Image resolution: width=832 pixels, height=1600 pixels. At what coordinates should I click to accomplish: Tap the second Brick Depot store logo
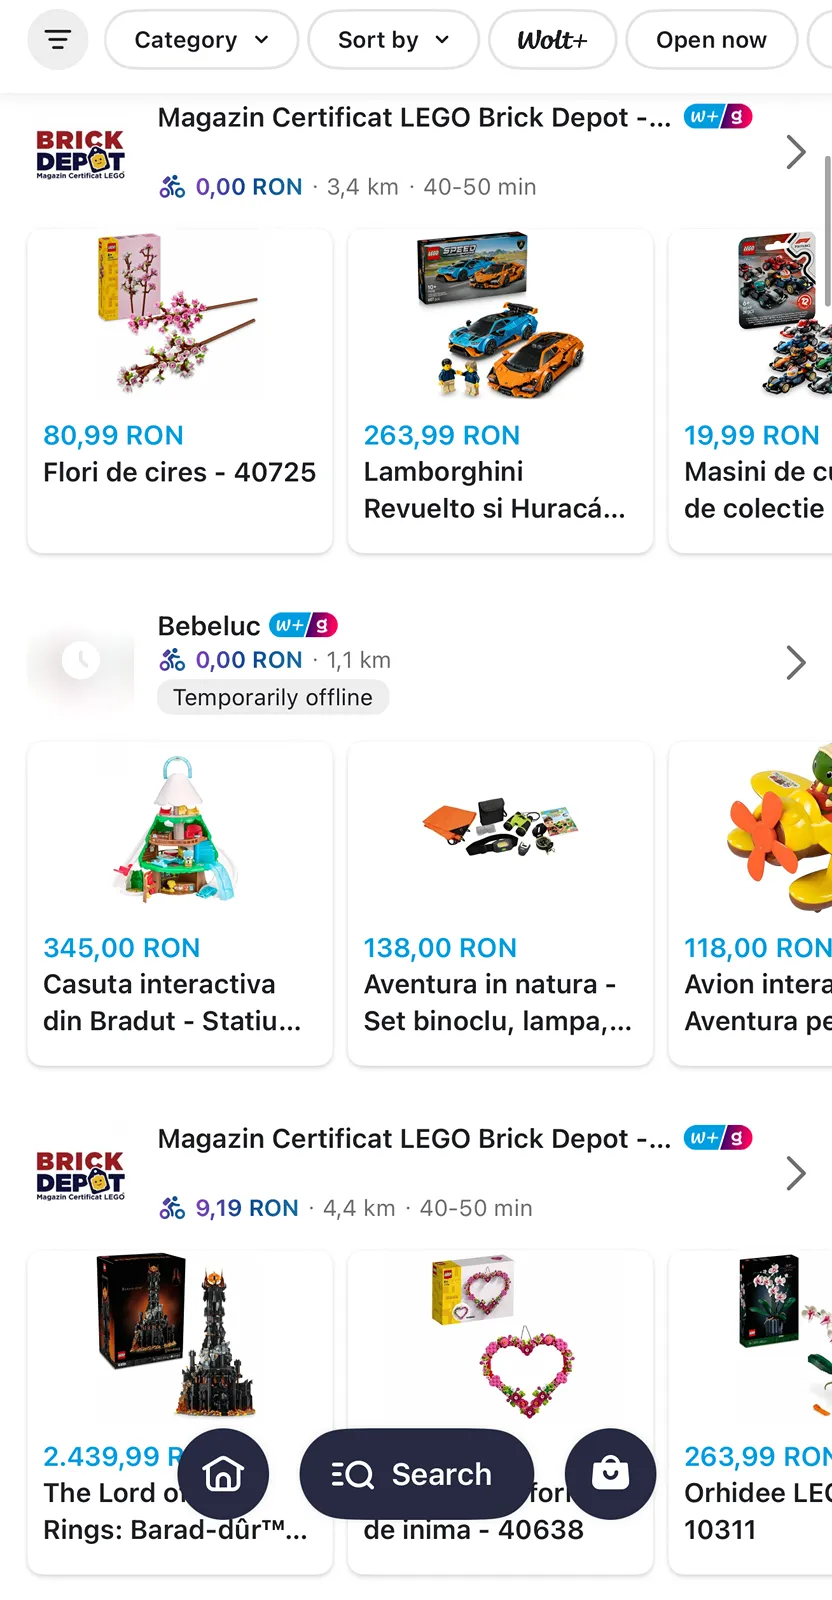(81, 1174)
